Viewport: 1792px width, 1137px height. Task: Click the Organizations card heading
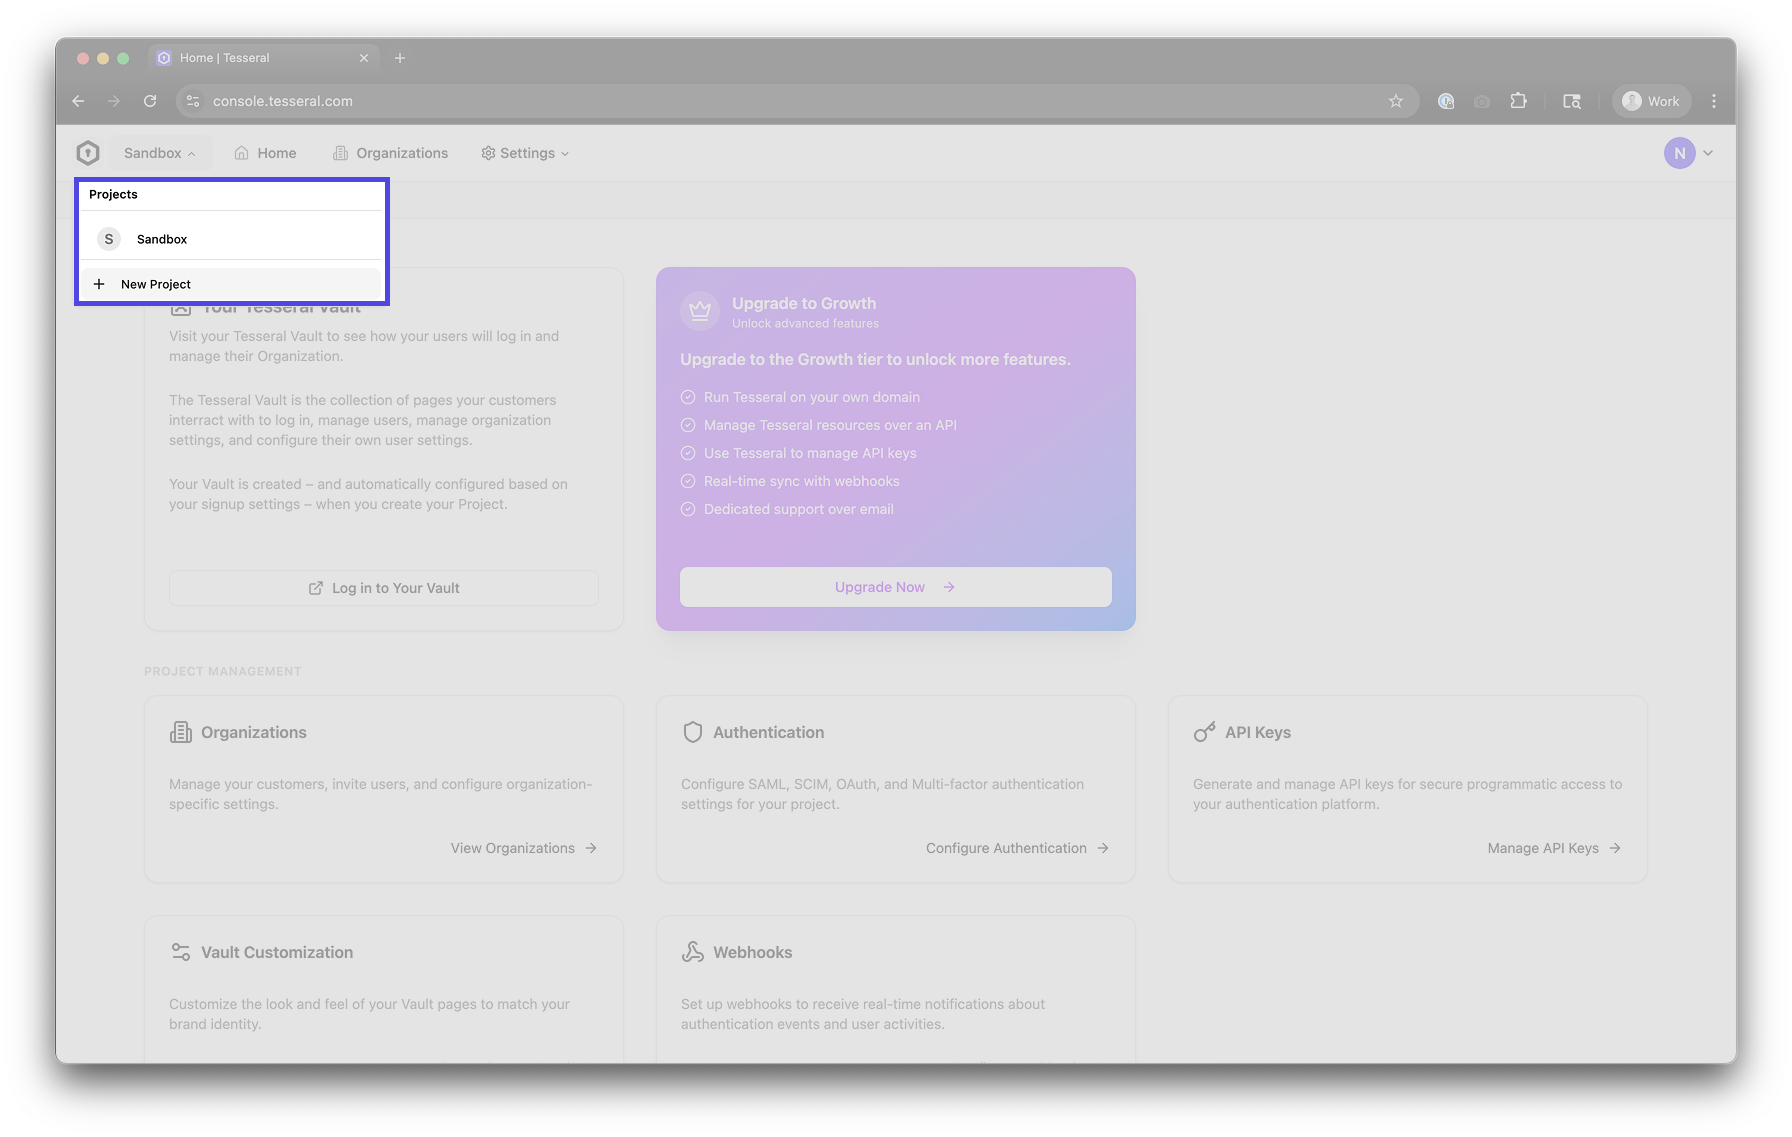point(254,732)
